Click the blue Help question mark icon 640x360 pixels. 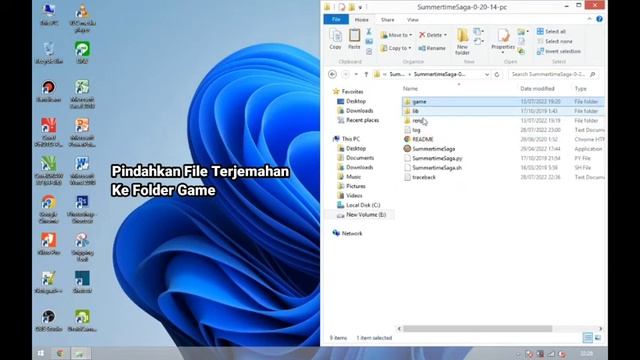[x=599, y=19]
